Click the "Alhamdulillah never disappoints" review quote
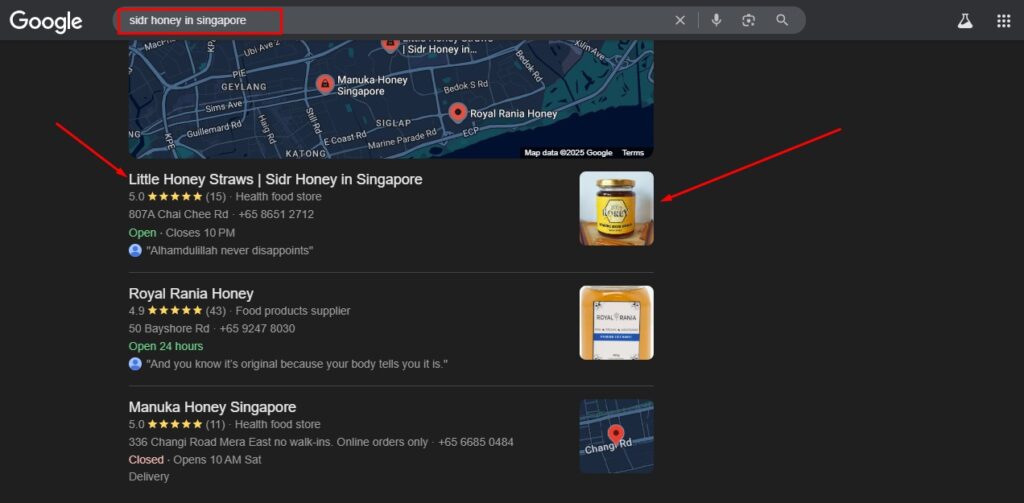This screenshot has width=1024, height=503. (230, 250)
